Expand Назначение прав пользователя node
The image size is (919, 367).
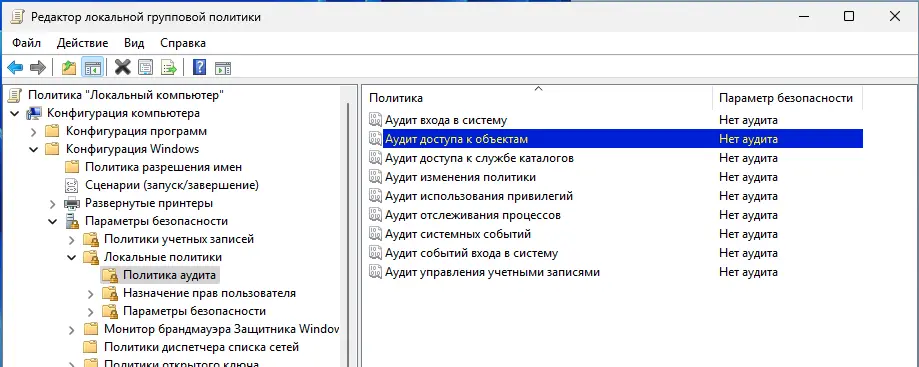coord(90,293)
